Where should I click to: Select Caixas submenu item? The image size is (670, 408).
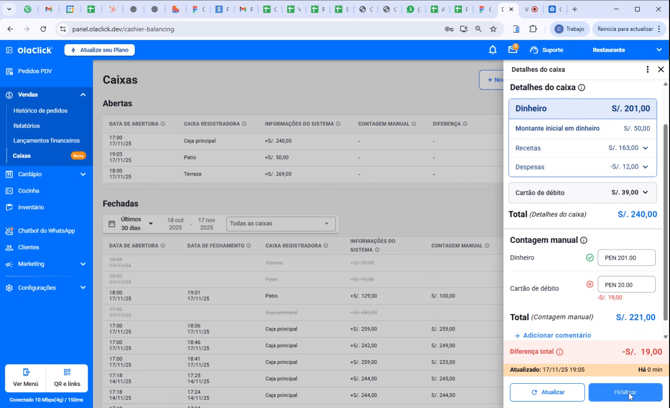21,156
